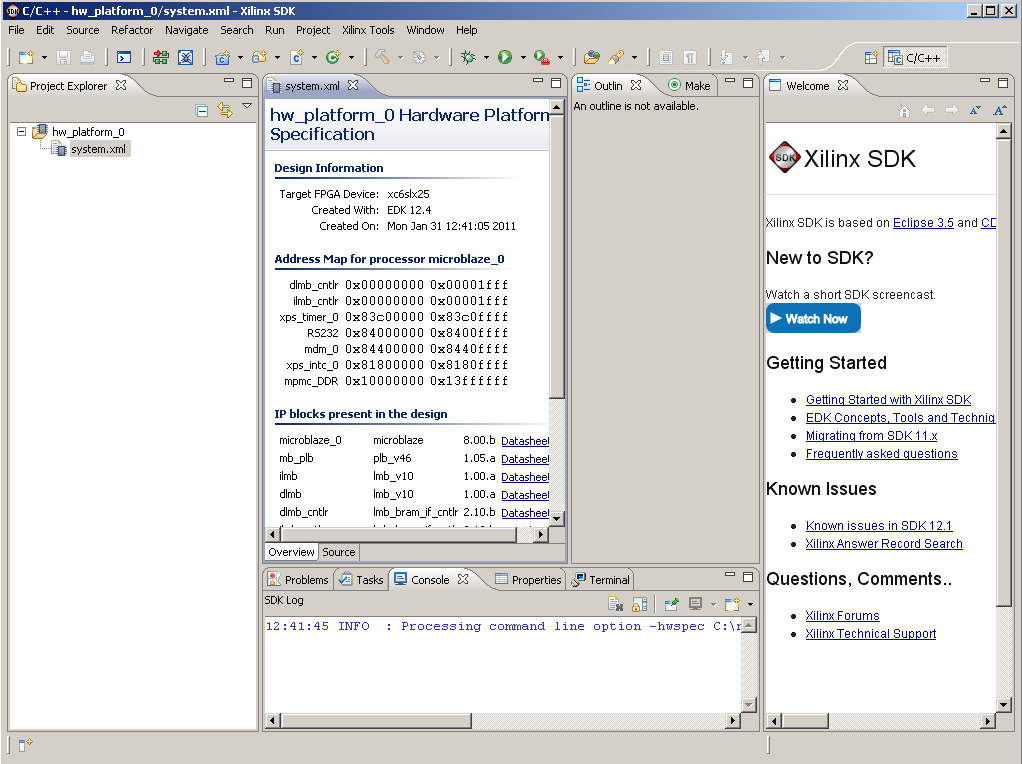This screenshot has width=1022, height=764.
Task: Select system.xml in Project Explorer
Action: coord(97,149)
